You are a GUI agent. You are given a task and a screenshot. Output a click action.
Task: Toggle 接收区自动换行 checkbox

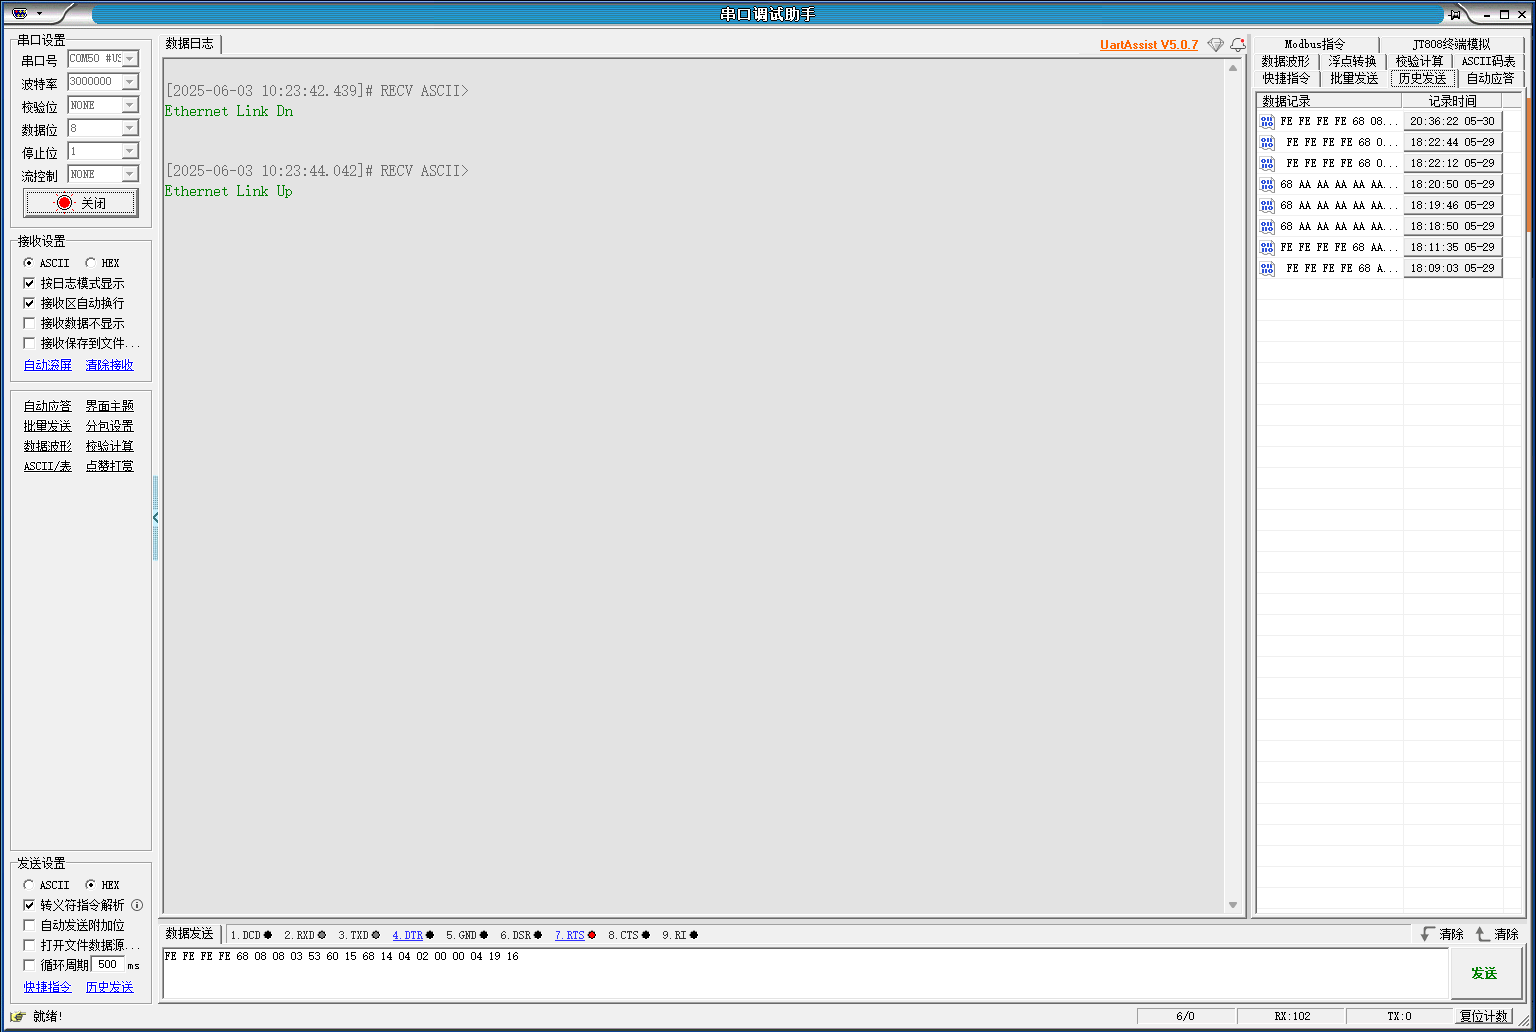point(29,303)
